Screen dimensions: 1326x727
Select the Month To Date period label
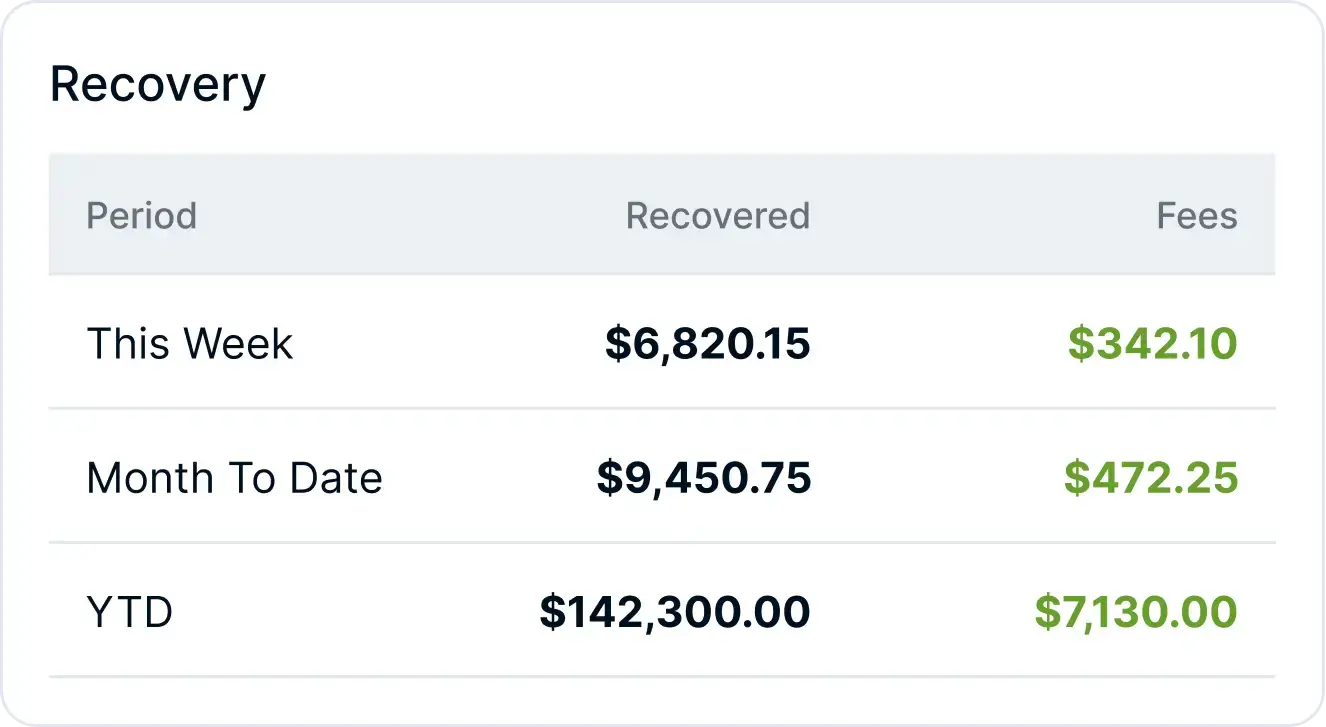234,478
